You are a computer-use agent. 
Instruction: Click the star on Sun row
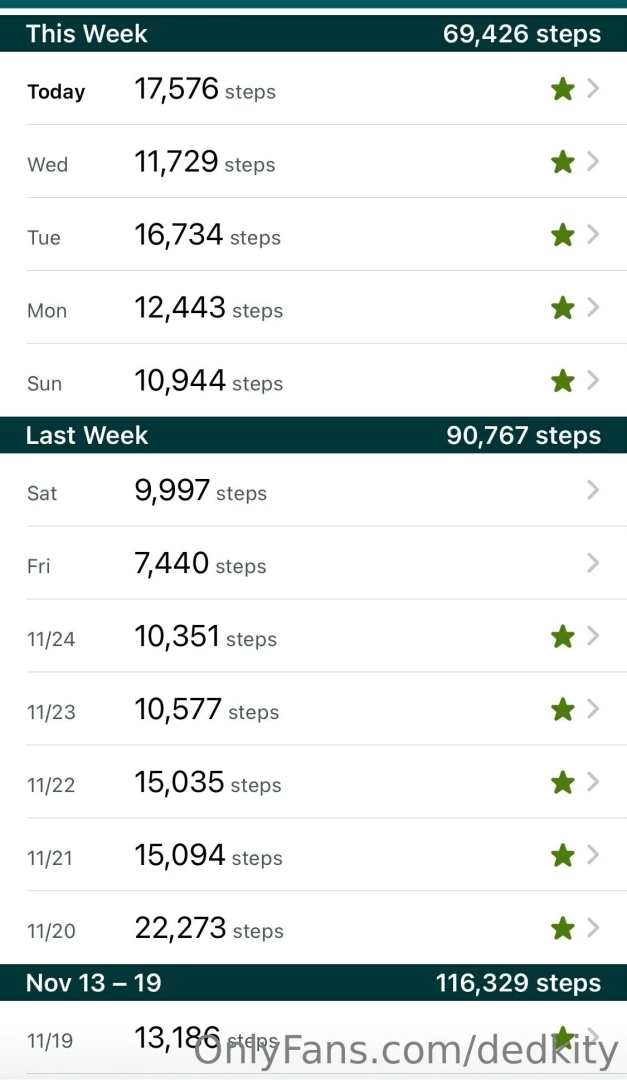[x=563, y=381]
